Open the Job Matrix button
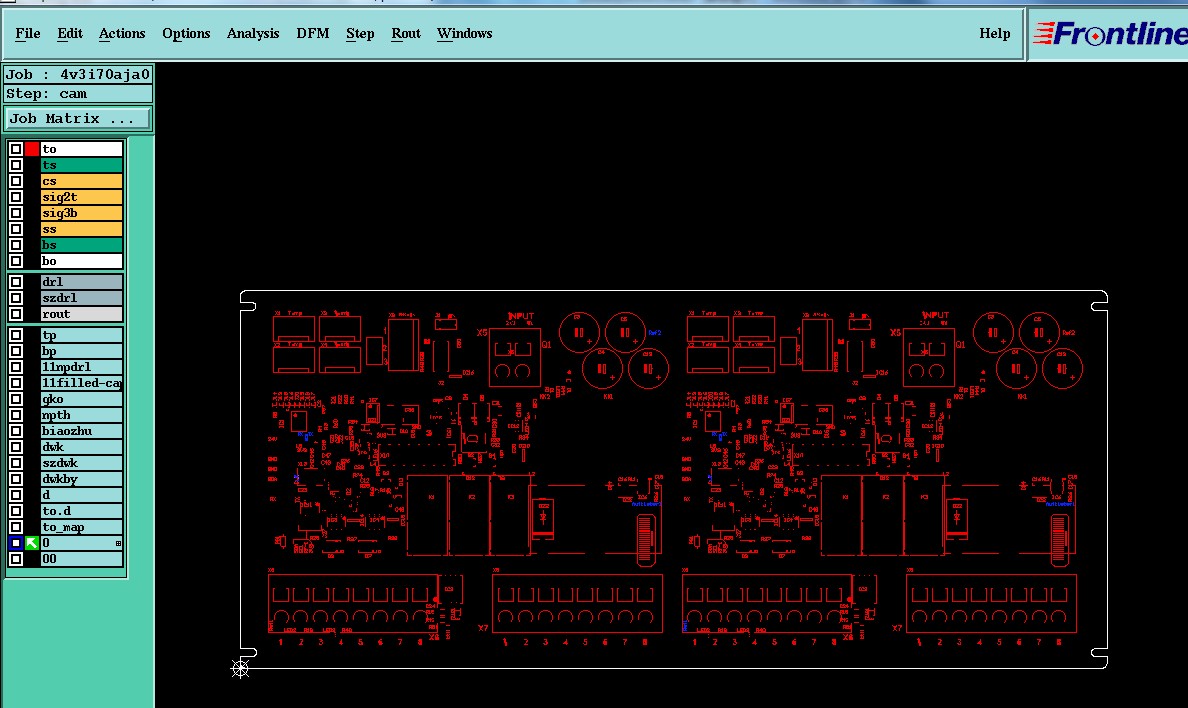Screen dimensions: 1188x708 (x=78, y=119)
